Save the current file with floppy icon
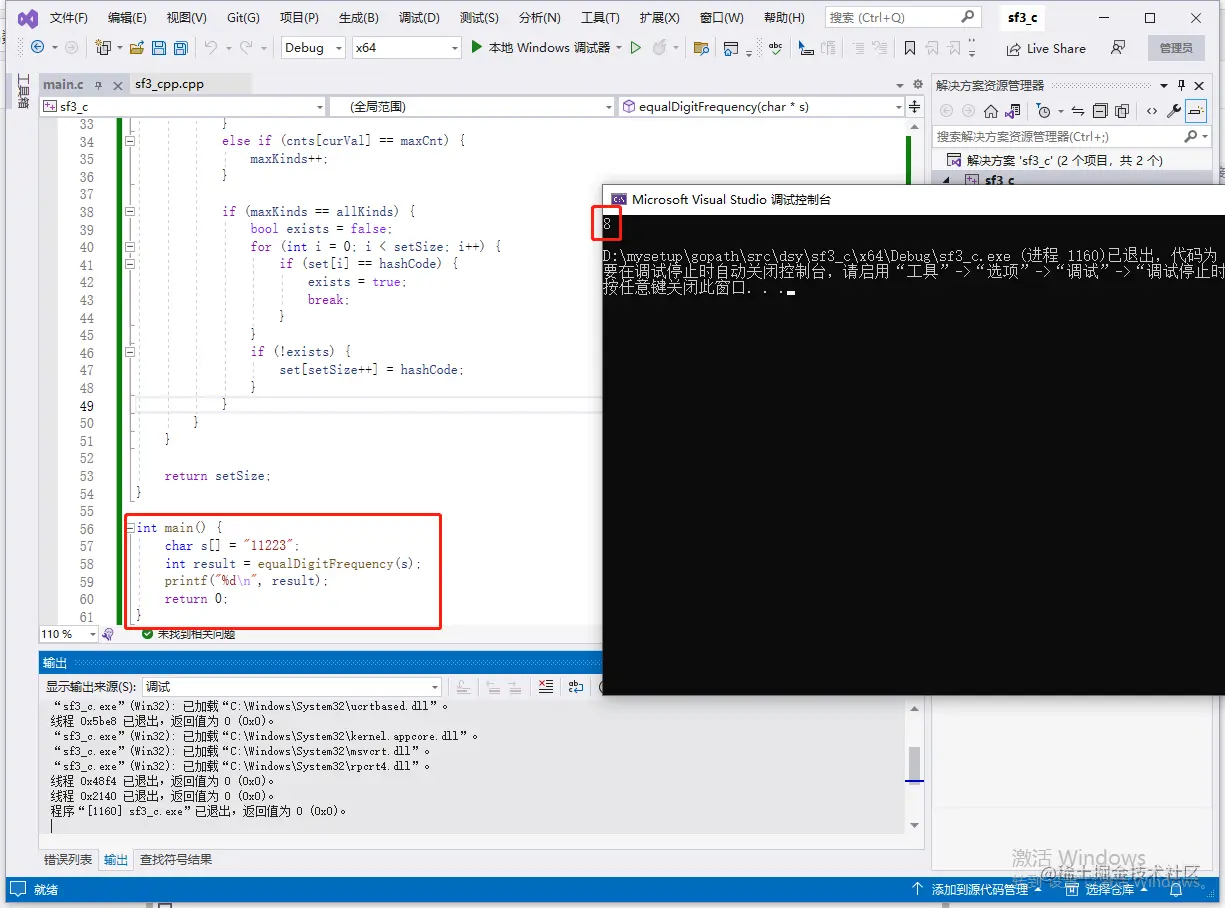This screenshot has height=908, width=1225. click(160, 47)
